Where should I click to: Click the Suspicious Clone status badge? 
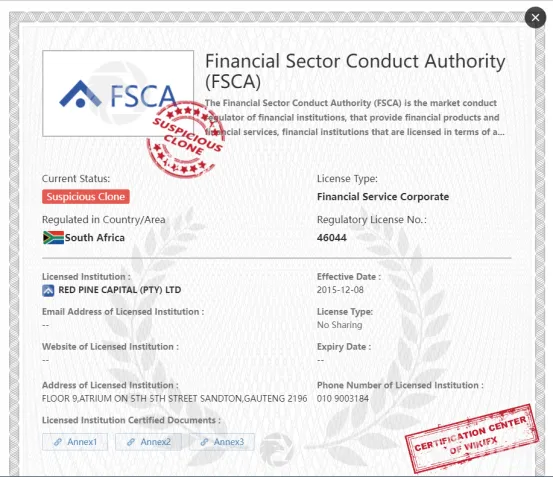86,196
